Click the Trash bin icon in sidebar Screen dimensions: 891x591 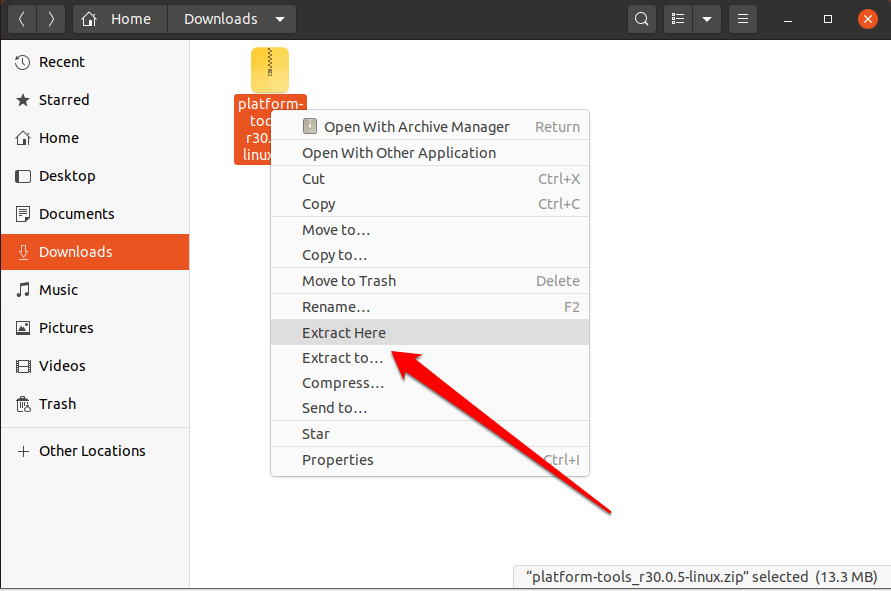click(23, 404)
